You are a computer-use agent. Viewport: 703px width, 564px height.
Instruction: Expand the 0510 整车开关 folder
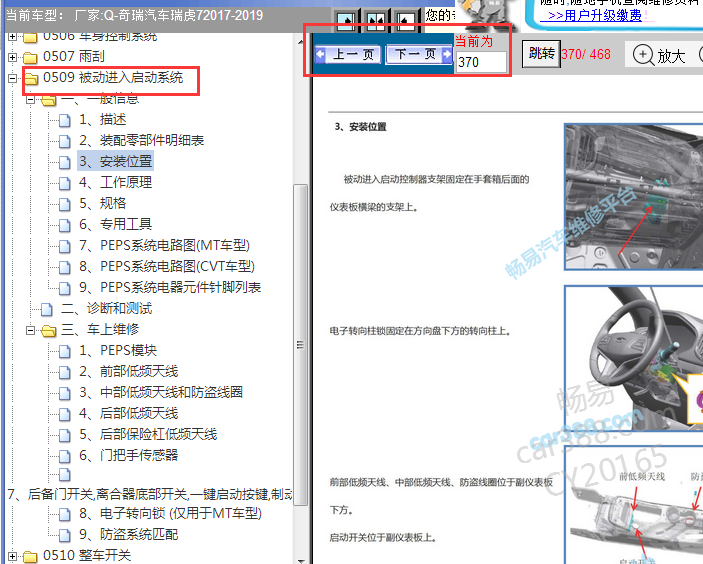pos(13,556)
